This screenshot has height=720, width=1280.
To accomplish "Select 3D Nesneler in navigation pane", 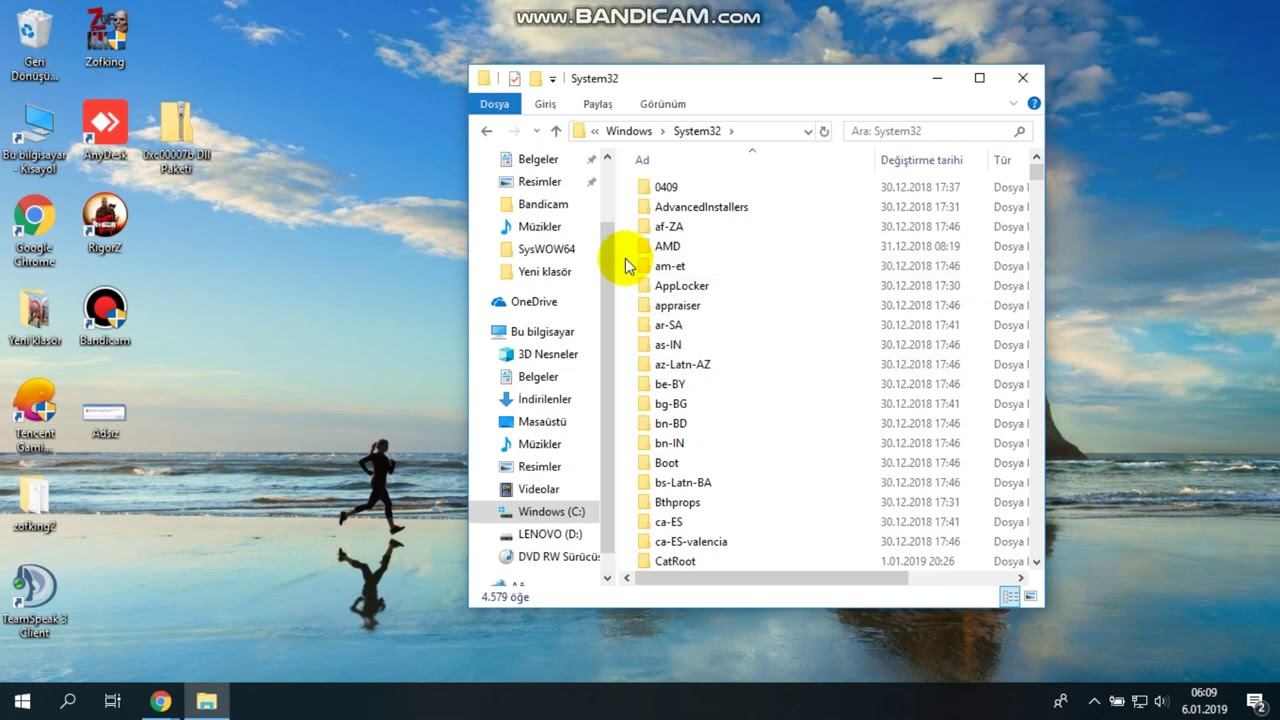I will click(x=547, y=354).
